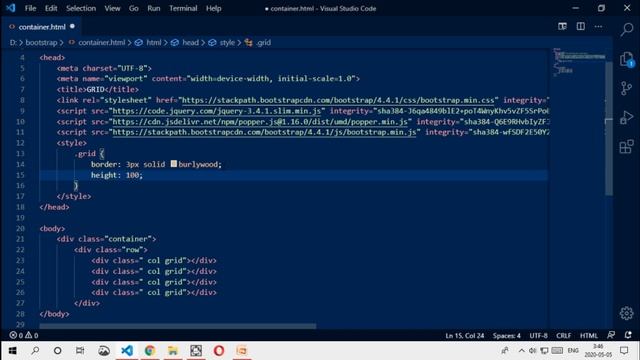Open the Help menu

213,8
